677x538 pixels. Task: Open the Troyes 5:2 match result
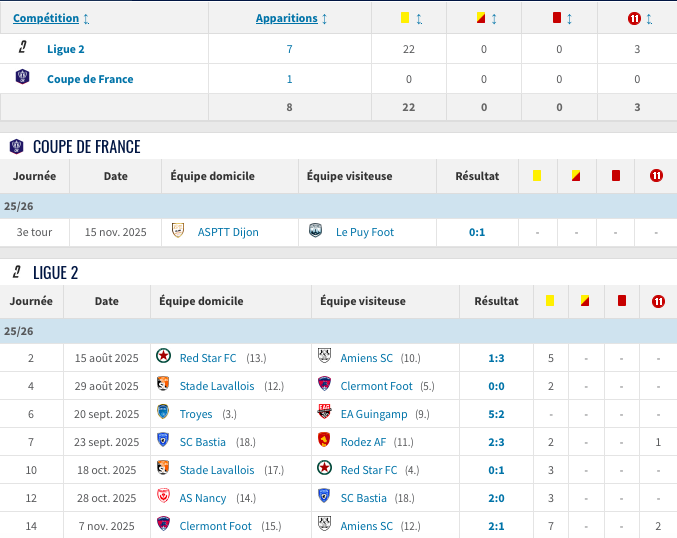pos(496,413)
